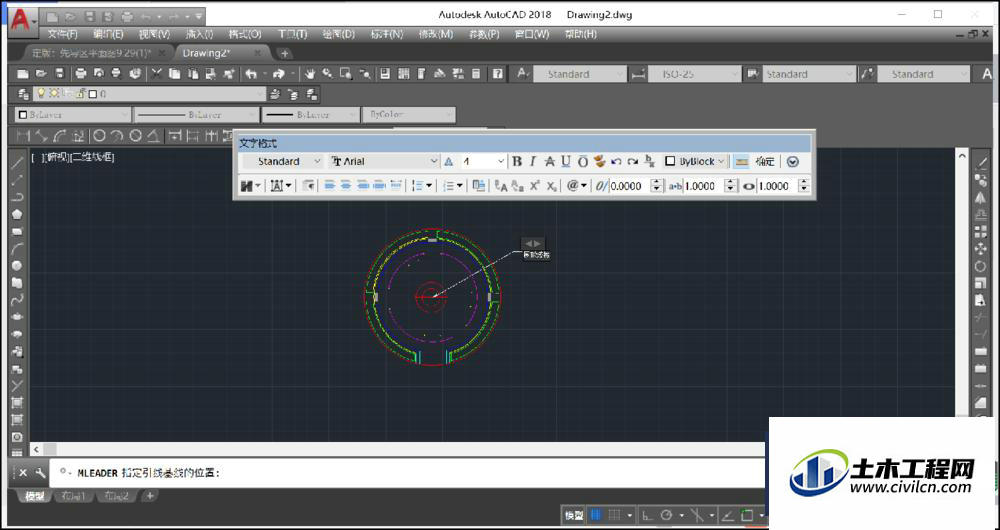Click the 确定 button

765,161
